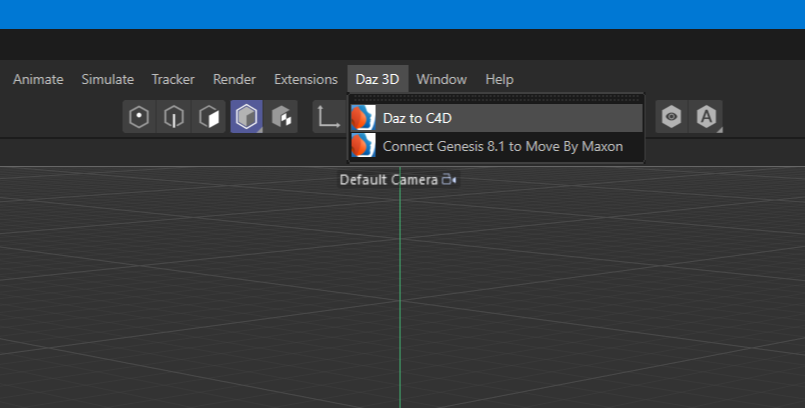Open the Animate menu
Image resolution: width=805 pixels, height=408 pixels.
click(x=38, y=79)
